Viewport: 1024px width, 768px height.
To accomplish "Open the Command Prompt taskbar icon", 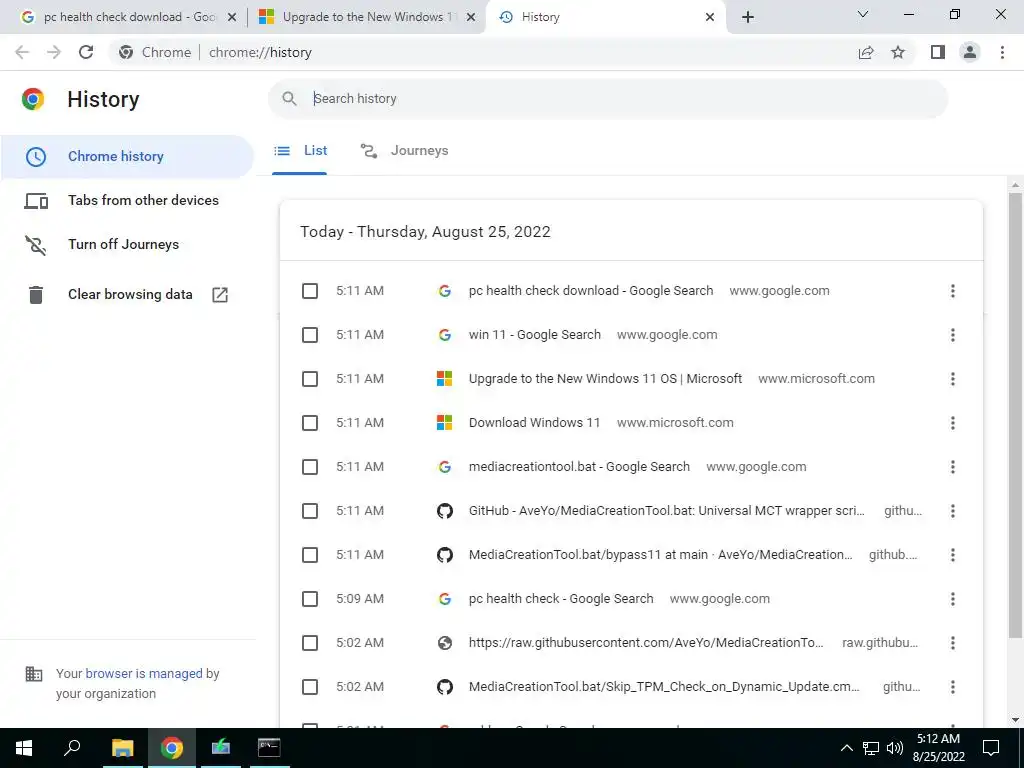I will point(269,748).
